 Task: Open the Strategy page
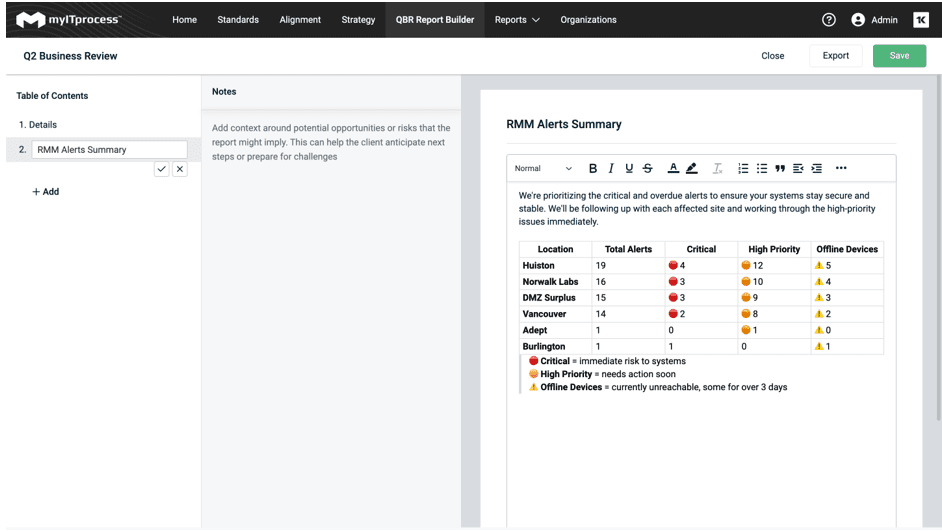click(358, 20)
